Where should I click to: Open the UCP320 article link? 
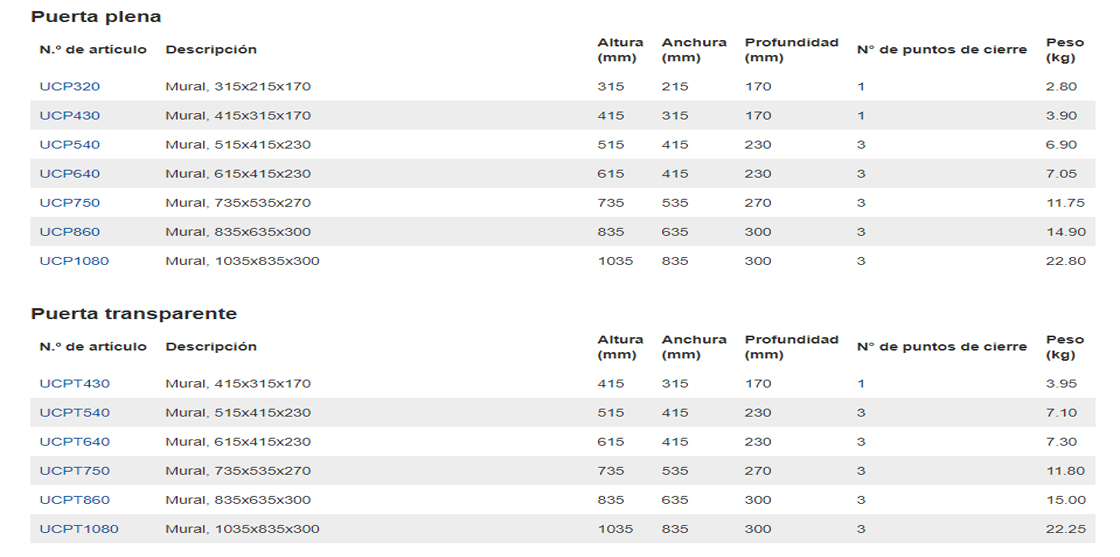[x=69, y=86]
